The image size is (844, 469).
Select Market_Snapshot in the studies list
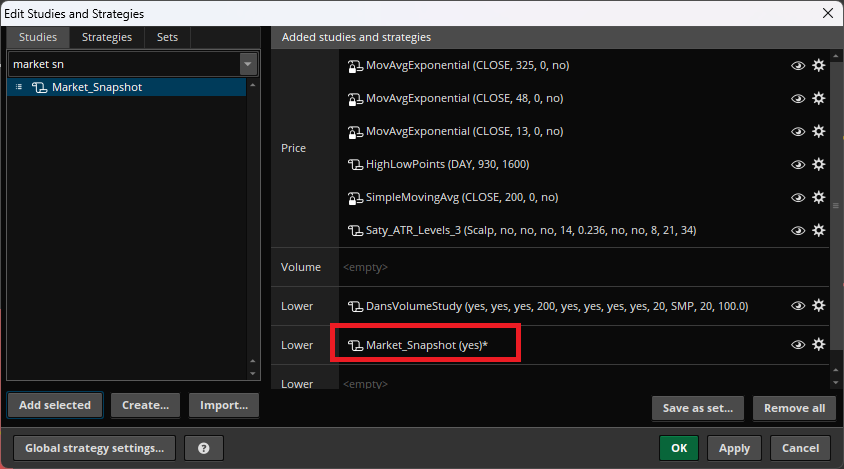pyautogui.click(x=96, y=87)
